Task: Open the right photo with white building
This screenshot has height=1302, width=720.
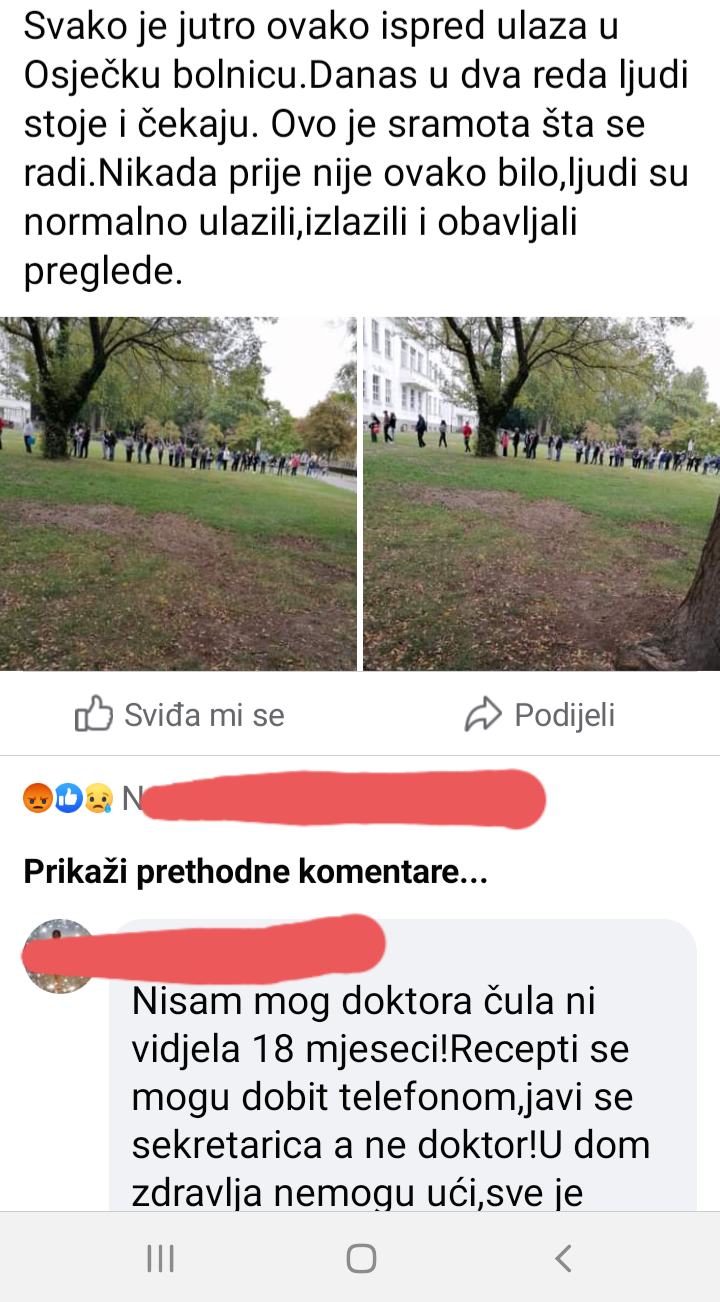Action: pyautogui.click(x=541, y=494)
